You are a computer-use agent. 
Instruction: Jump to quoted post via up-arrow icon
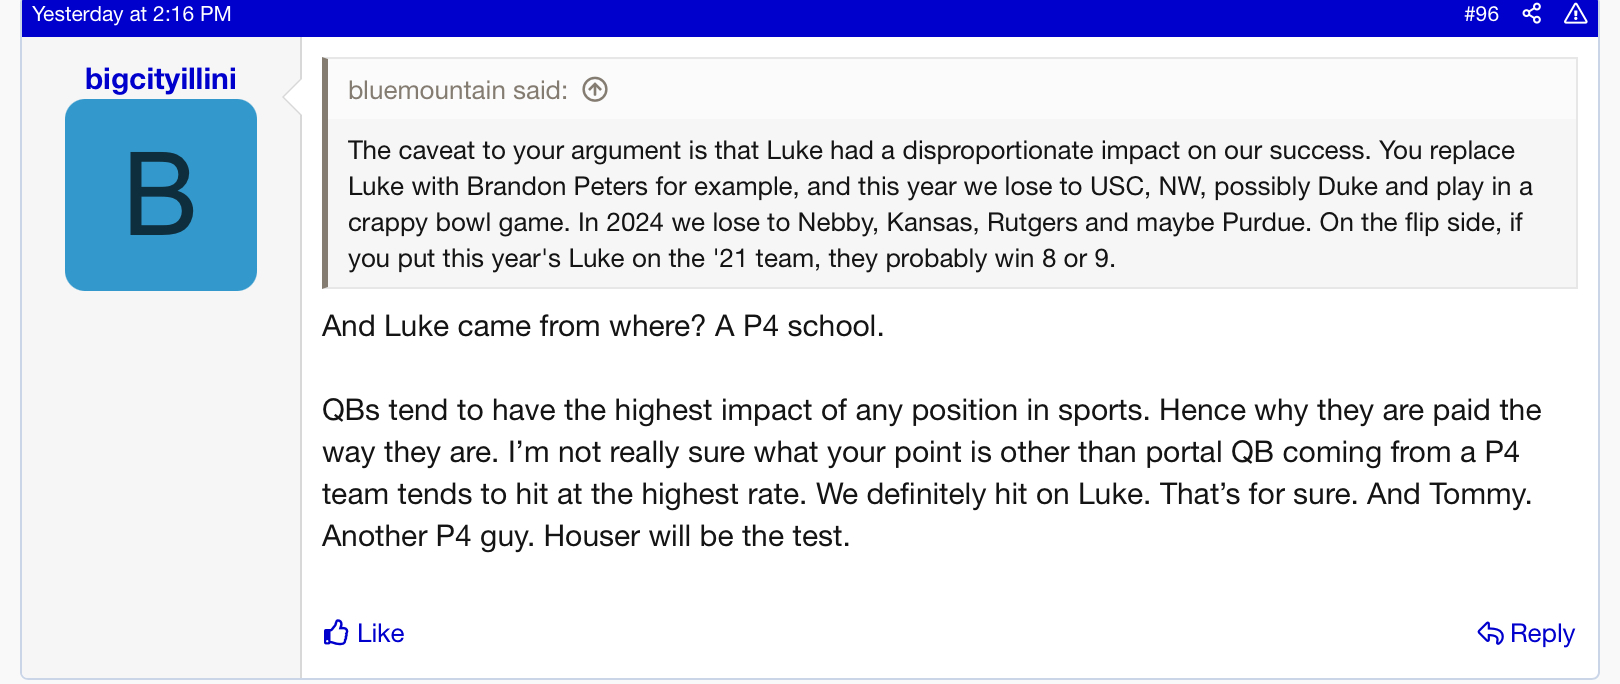point(595,90)
